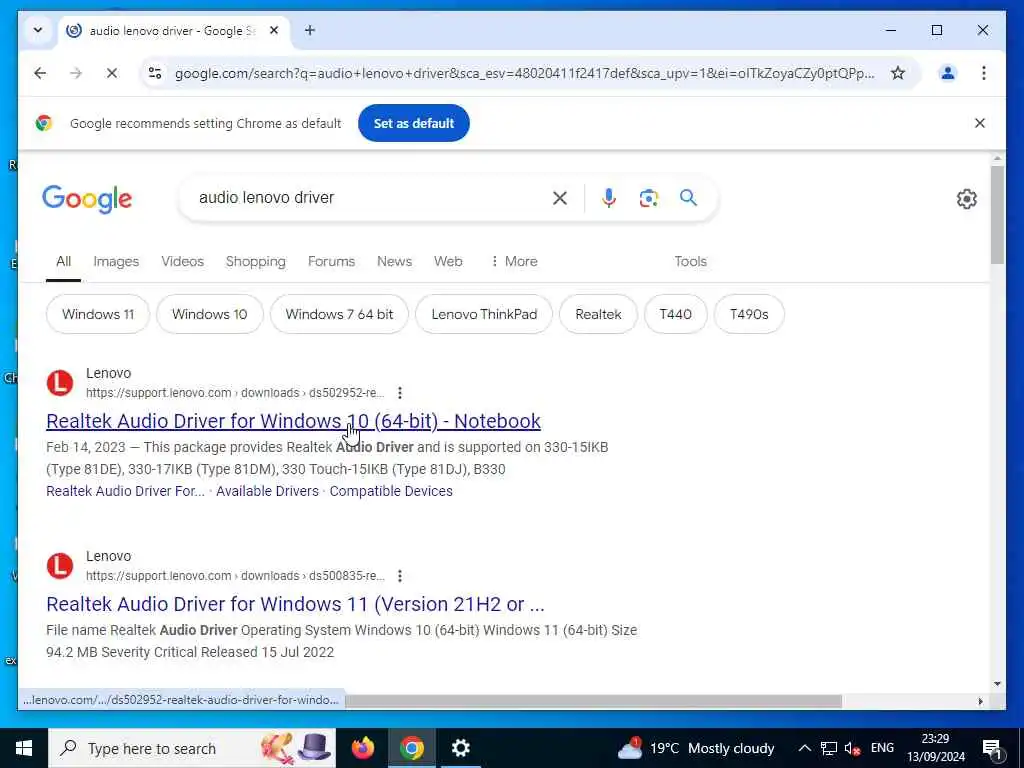1024x768 pixels.
Task: Submit search with magnifying glass icon
Action: (x=688, y=198)
